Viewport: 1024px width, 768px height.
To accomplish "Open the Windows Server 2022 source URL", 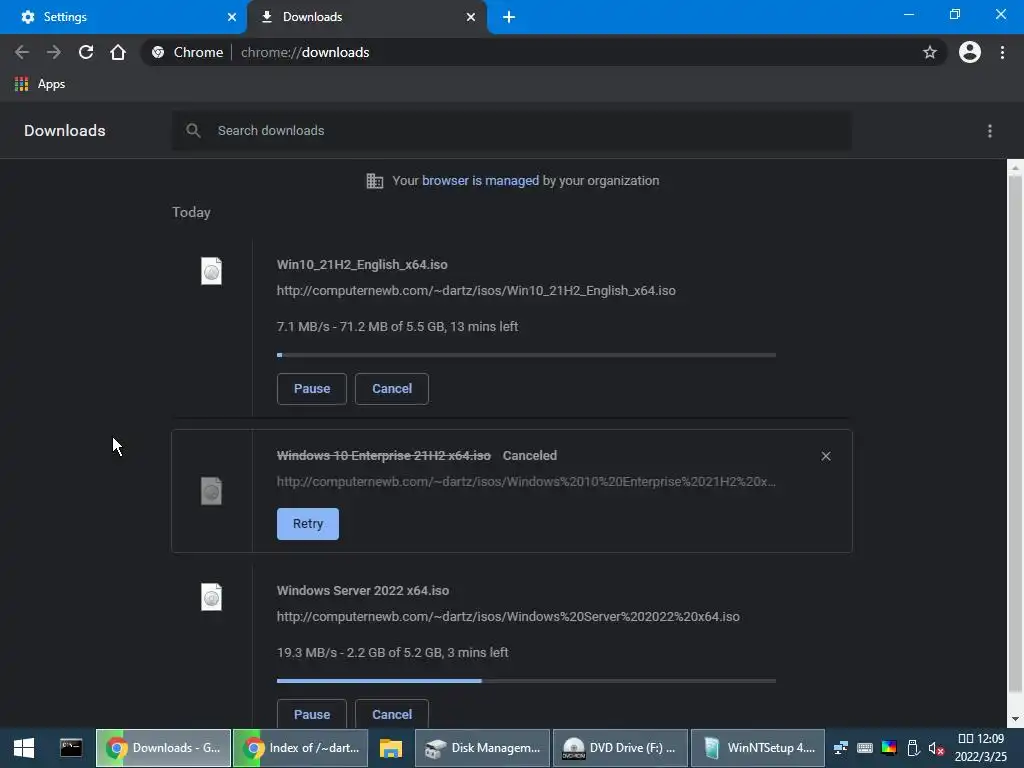I will point(508,616).
